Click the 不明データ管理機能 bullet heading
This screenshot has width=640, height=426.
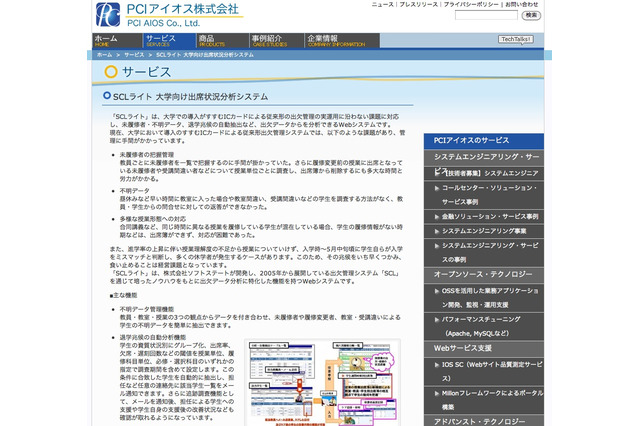tap(147, 309)
